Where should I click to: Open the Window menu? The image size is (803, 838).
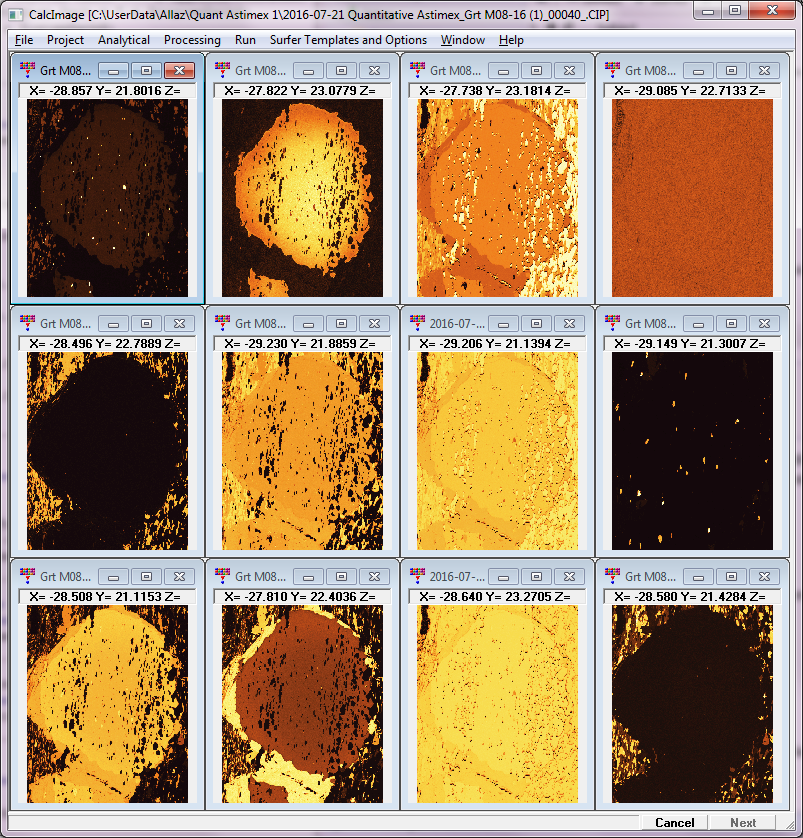463,40
